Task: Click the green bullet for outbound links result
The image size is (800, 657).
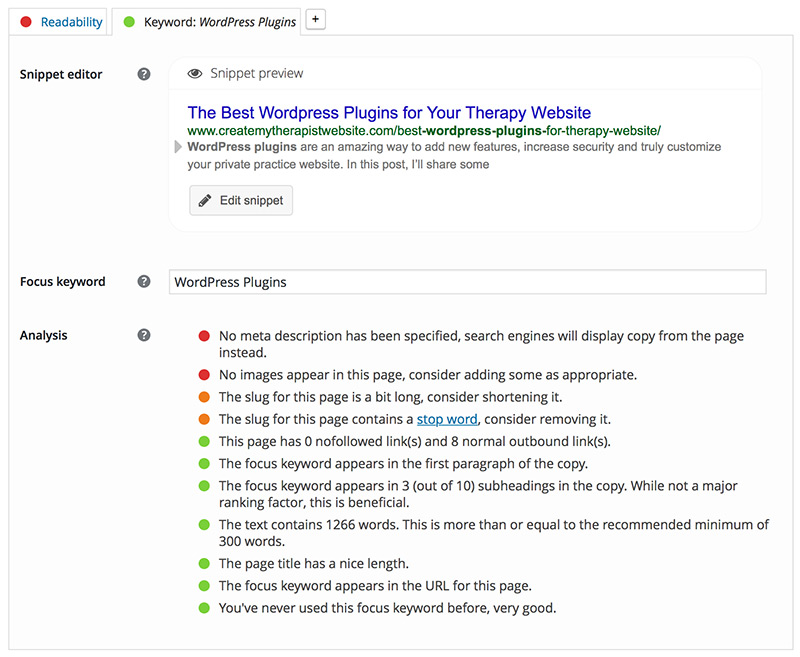Action: 204,441
